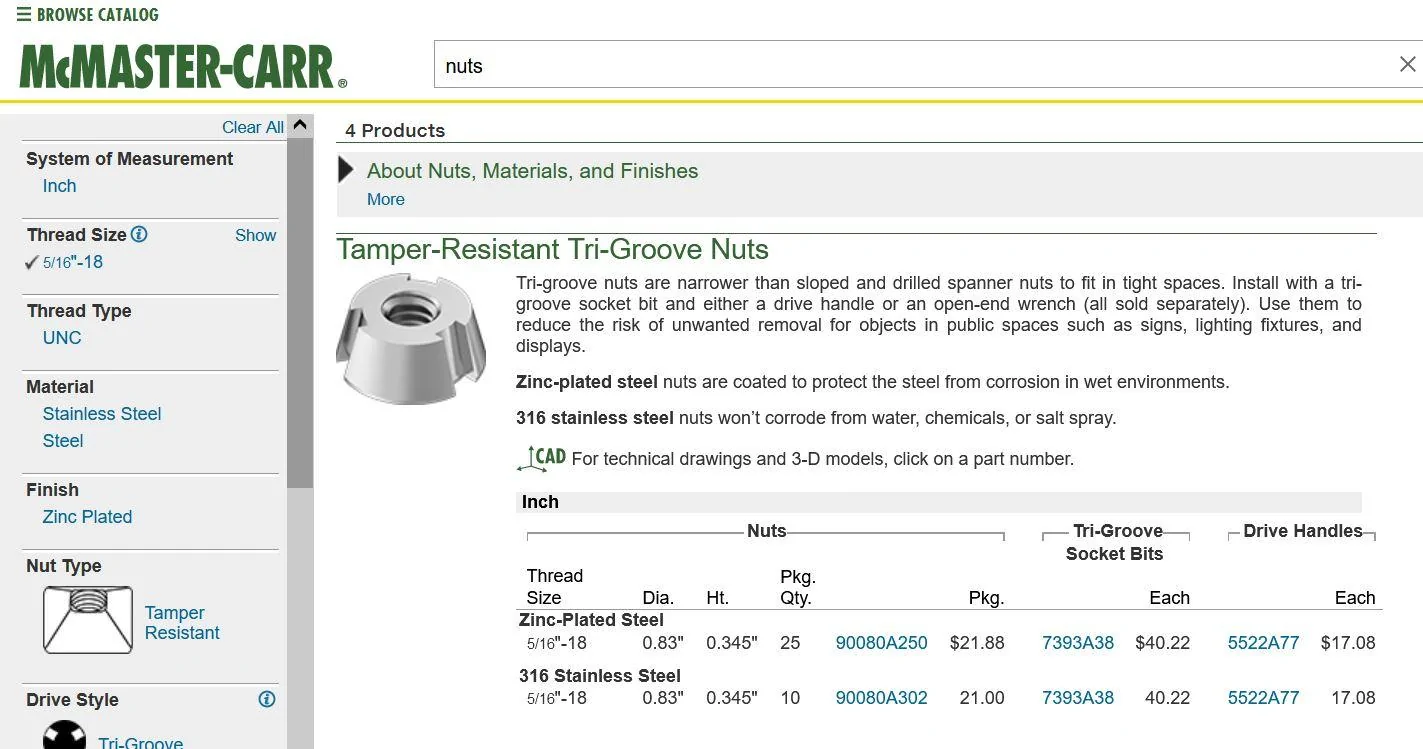The height and width of the screenshot is (749, 1423).
Task: Select the Inch system of measurement filter
Action: pyautogui.click(x=59, y=186)
